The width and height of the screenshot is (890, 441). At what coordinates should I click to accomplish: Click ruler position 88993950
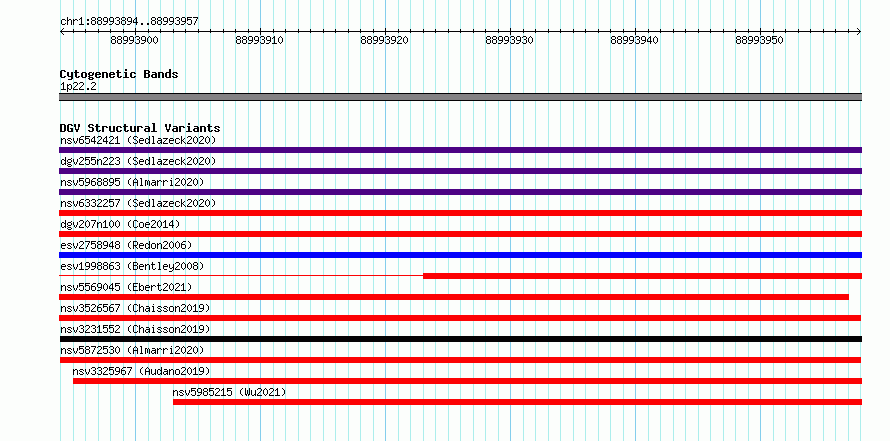[x=759, y=40]
